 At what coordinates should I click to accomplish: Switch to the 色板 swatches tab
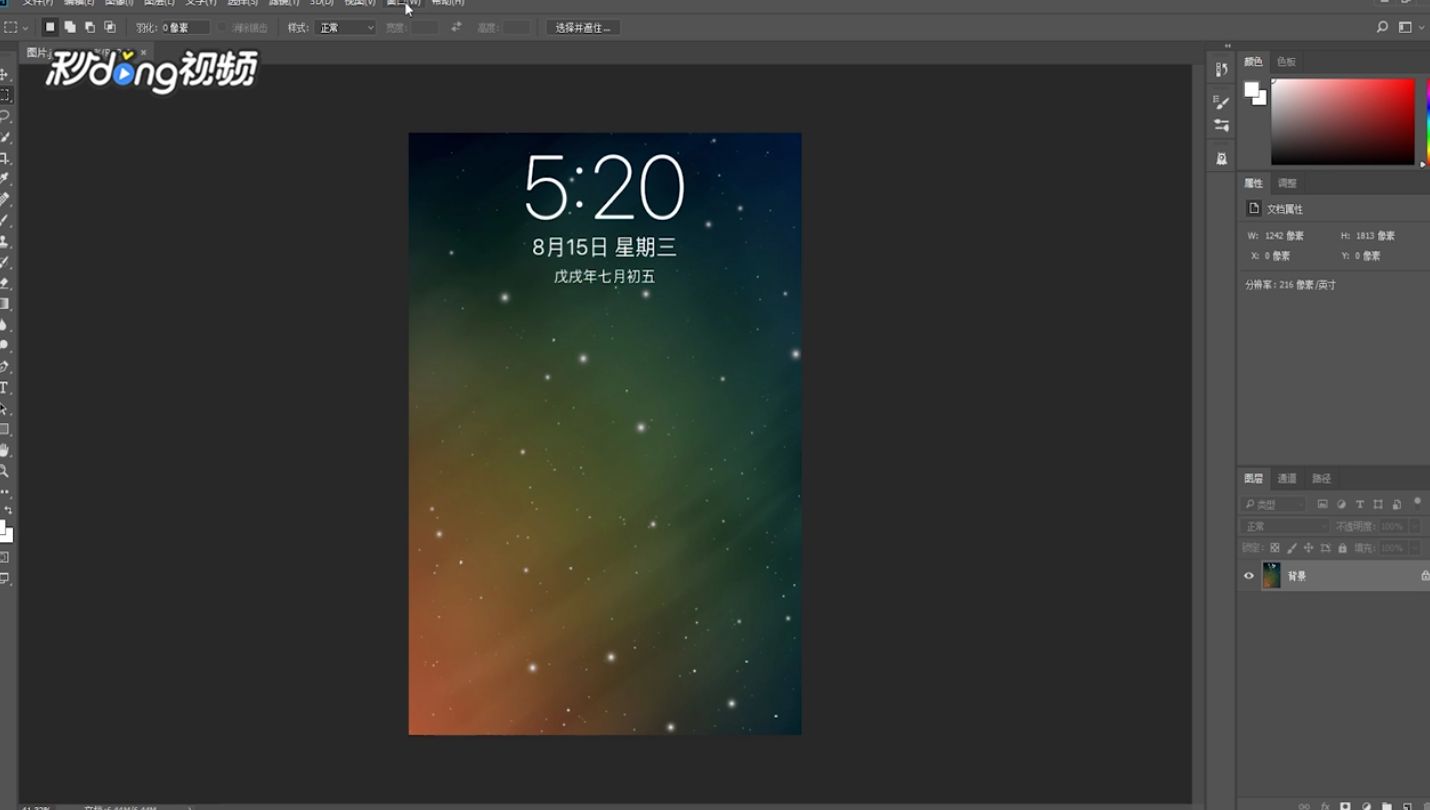click(1286, 62)
